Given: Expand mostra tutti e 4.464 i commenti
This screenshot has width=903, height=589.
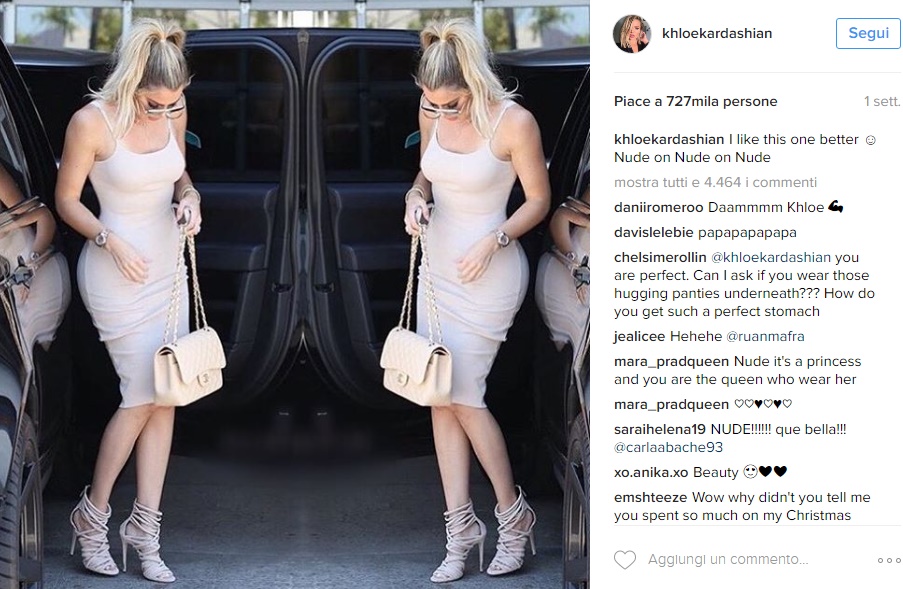Looking at the screenshot, I should click(715, 183).
